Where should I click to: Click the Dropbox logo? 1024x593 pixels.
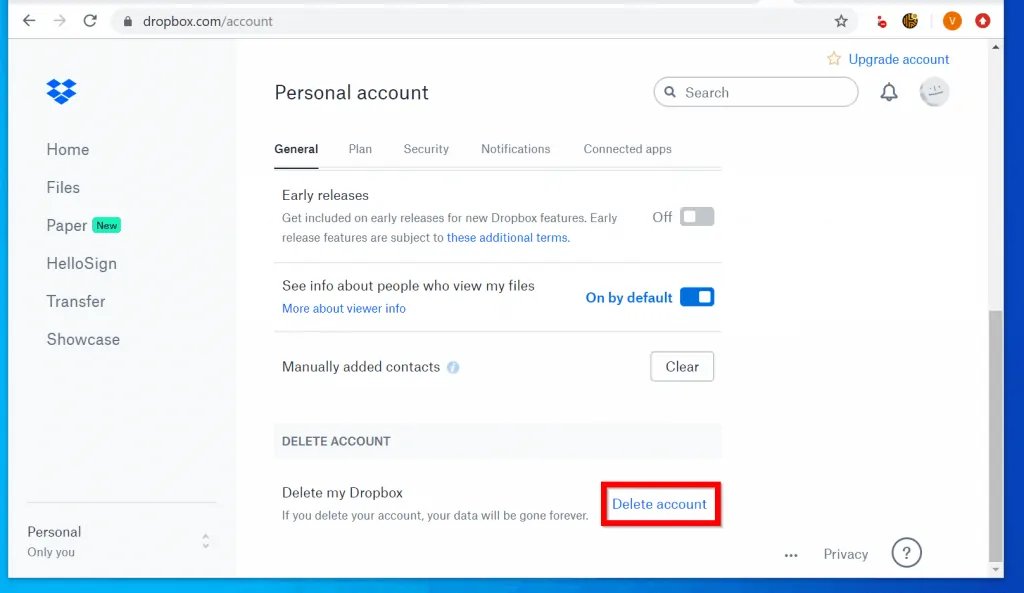(61, 91)
